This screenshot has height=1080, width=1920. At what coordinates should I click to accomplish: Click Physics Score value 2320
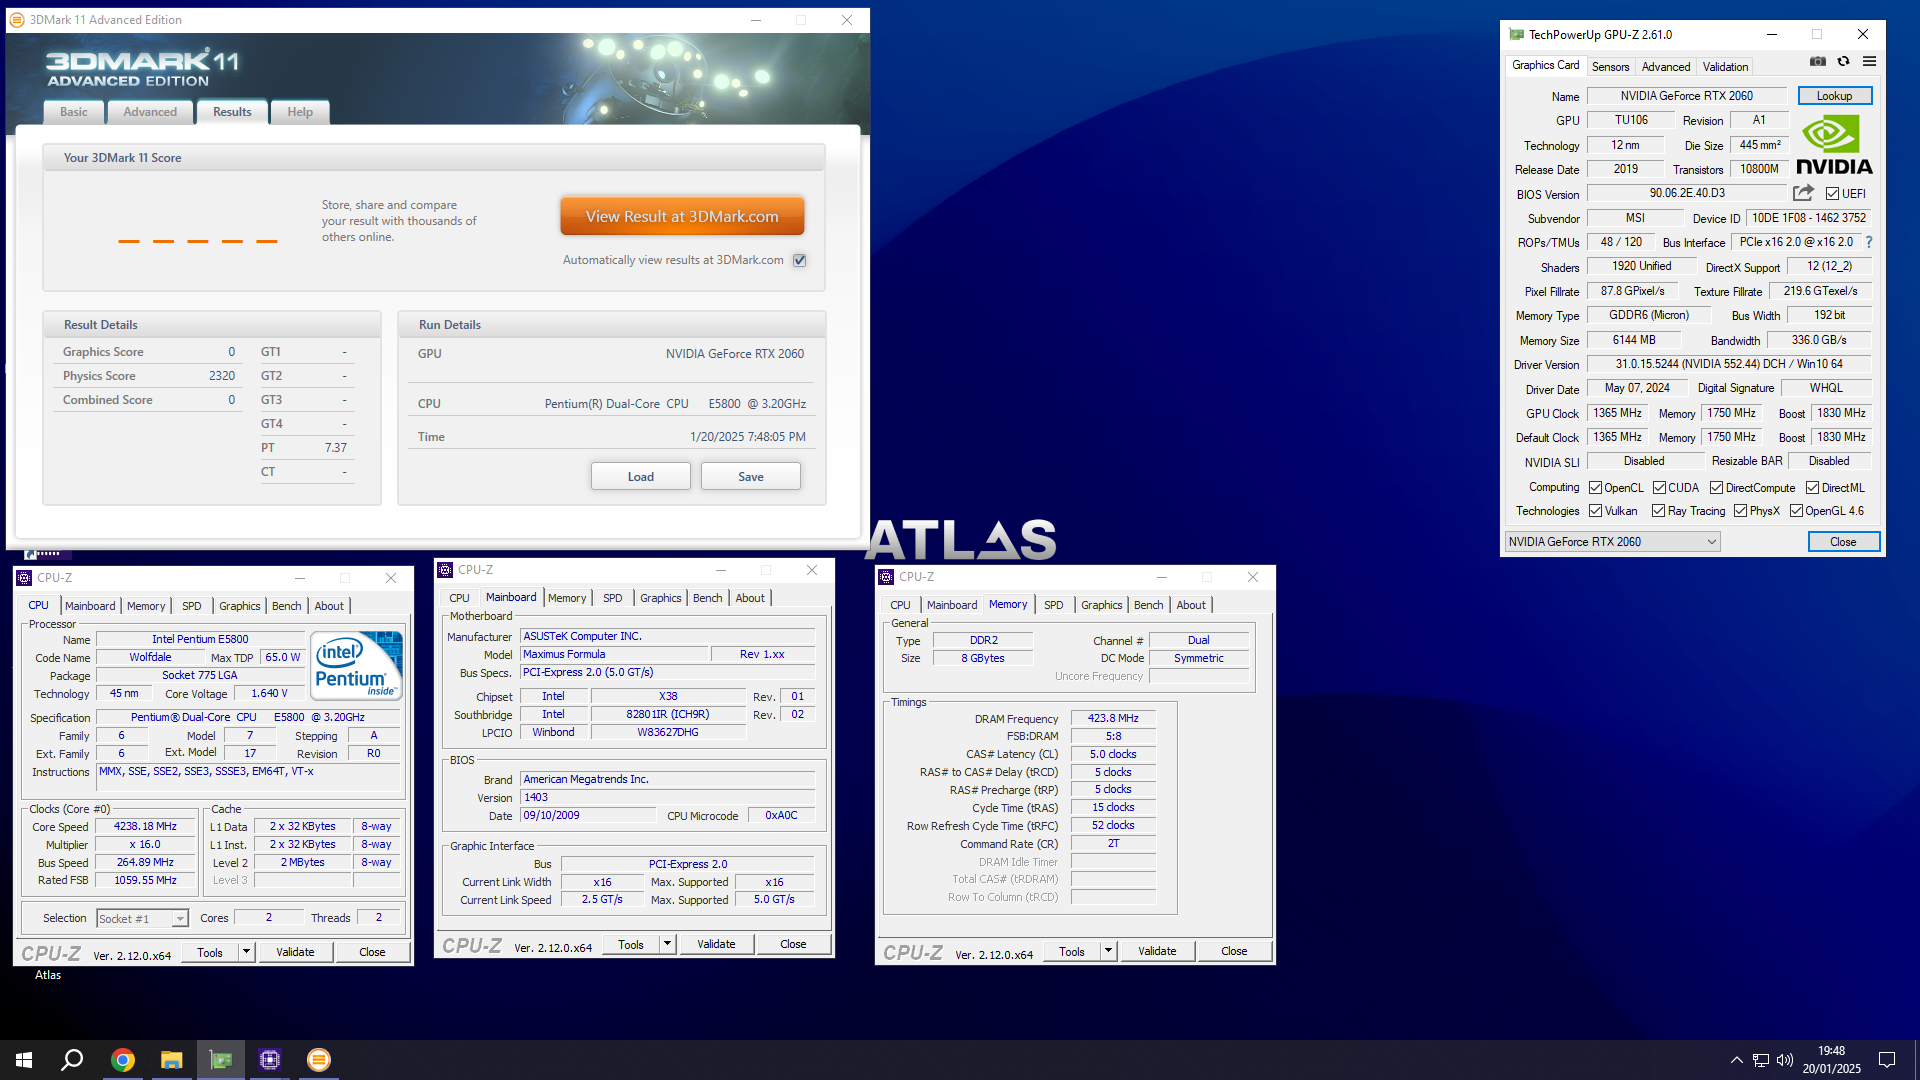222,376
